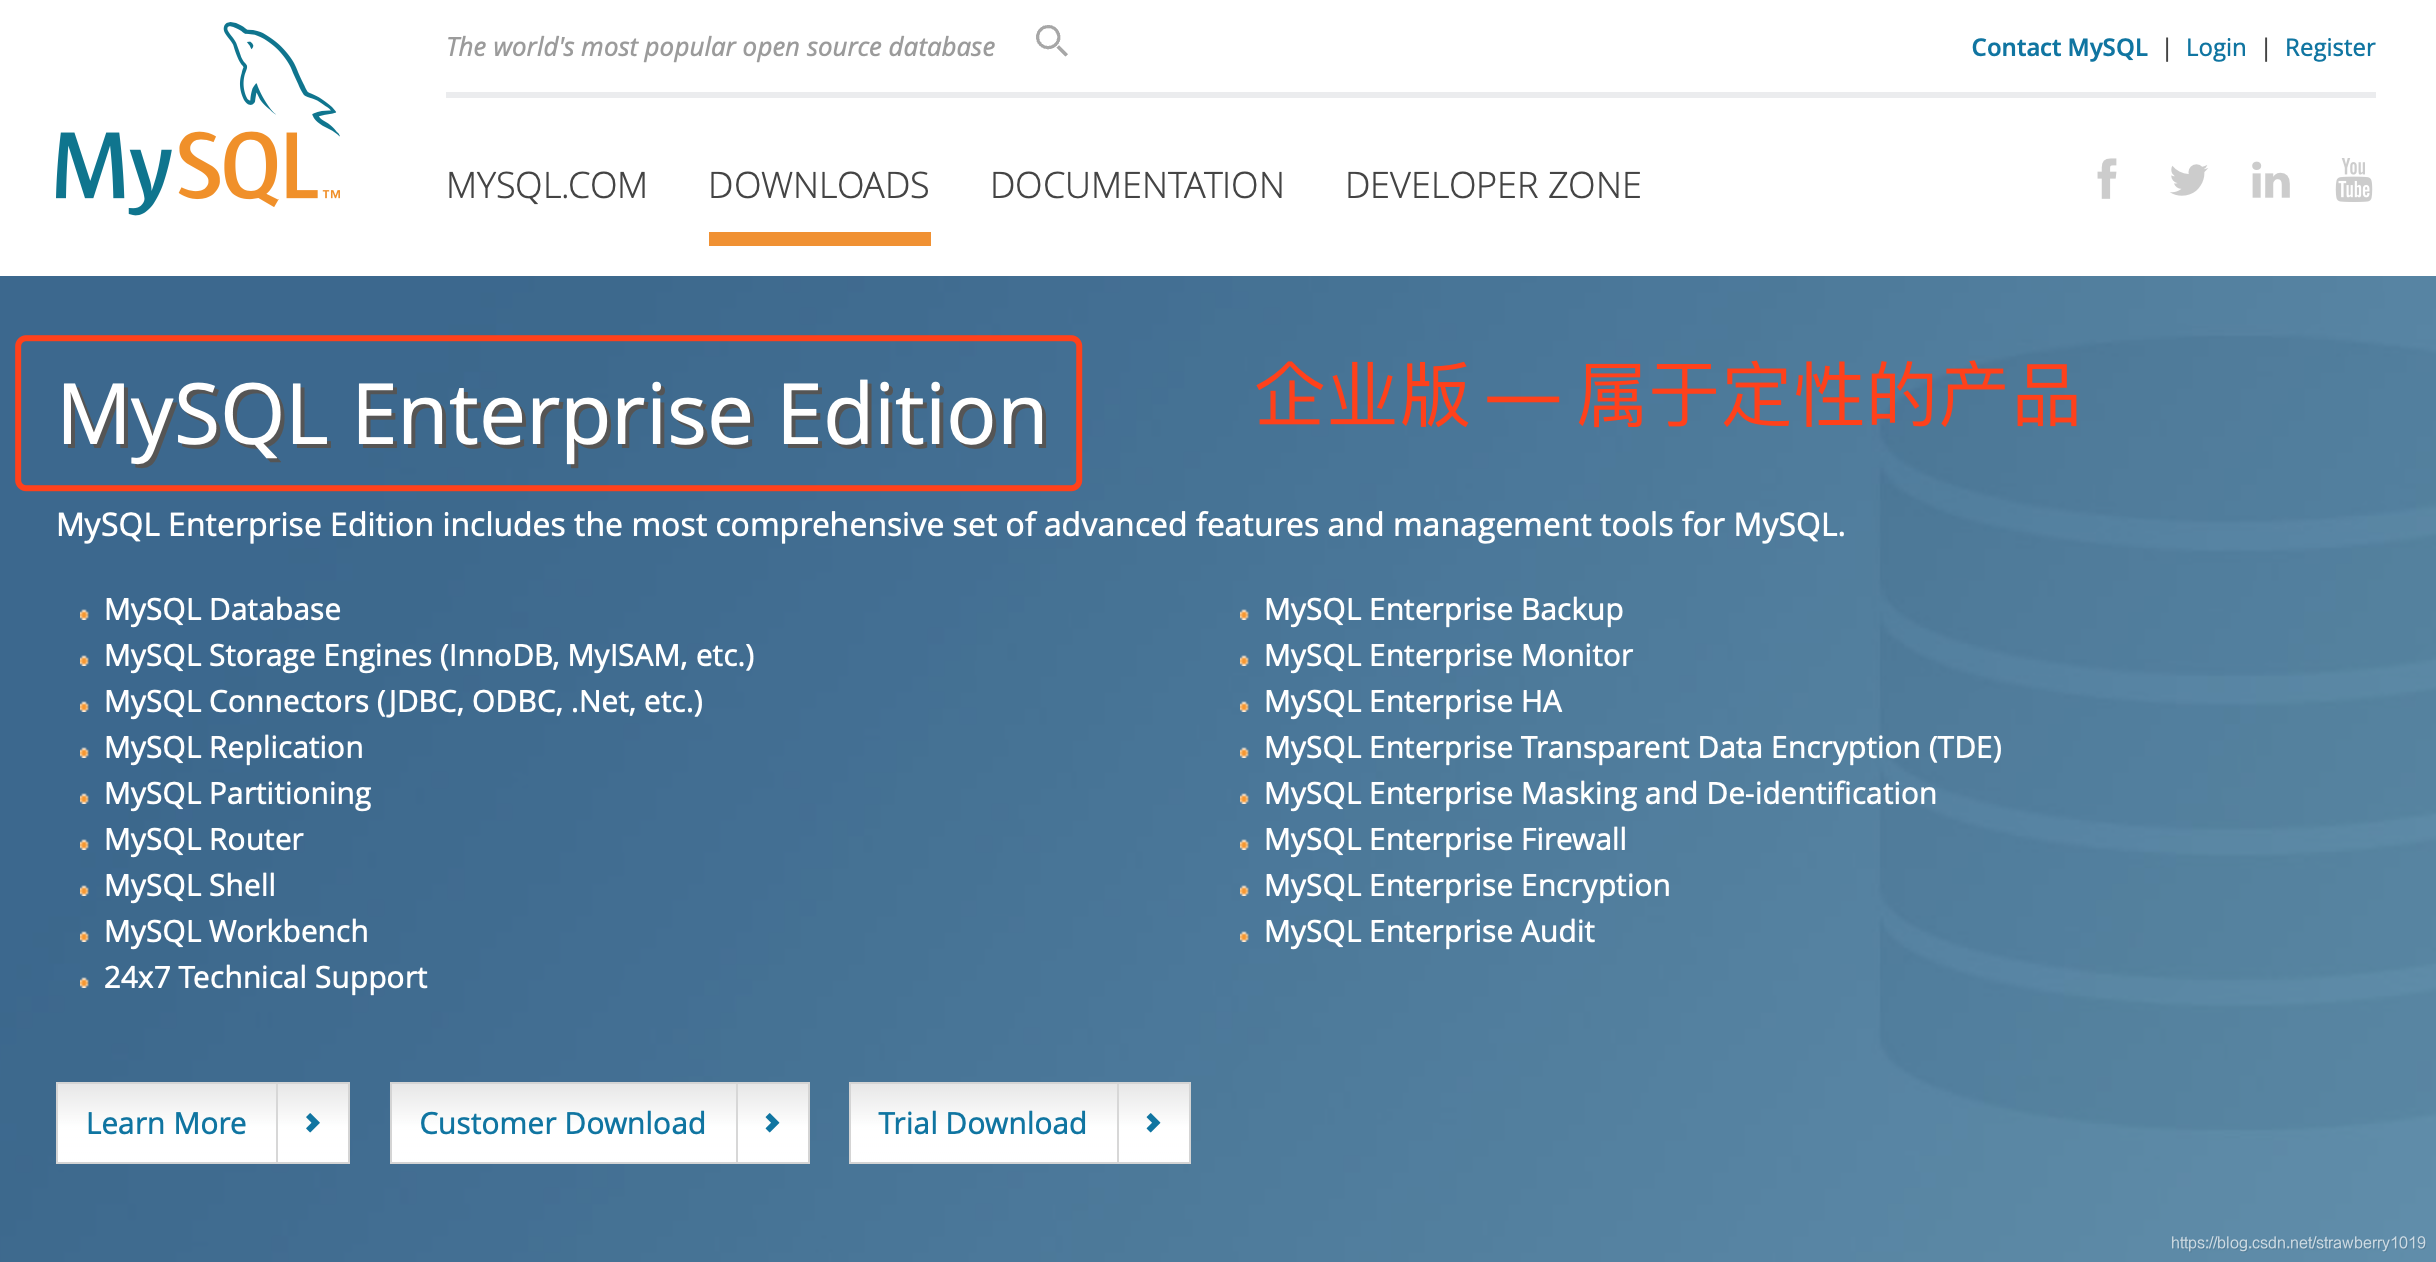Image resolution: width=2436 pixels, height=1262 pixels.
Task: Click the 'MySQL Workbench' list item
Action: click(236, 931)
